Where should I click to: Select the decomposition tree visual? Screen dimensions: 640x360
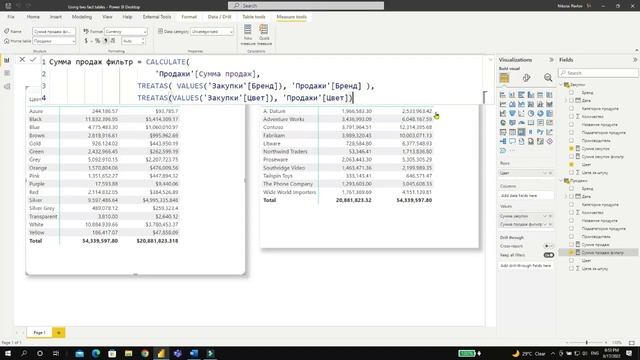tap(503, 141)
